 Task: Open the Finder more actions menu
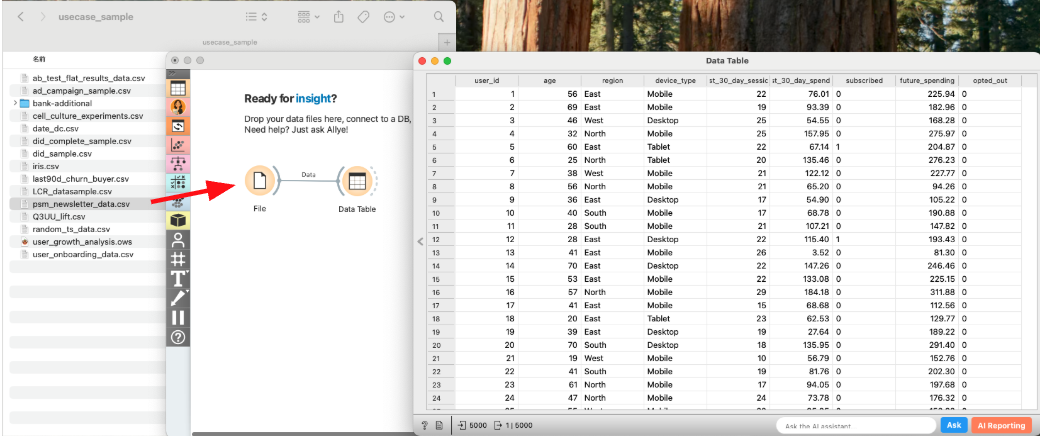click(394, 17)
